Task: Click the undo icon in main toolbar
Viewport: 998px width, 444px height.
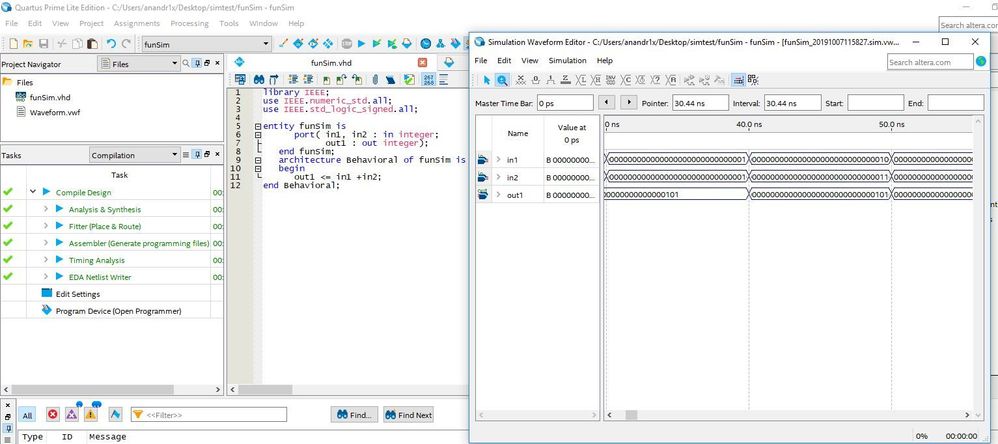Action: coord(111,44)
